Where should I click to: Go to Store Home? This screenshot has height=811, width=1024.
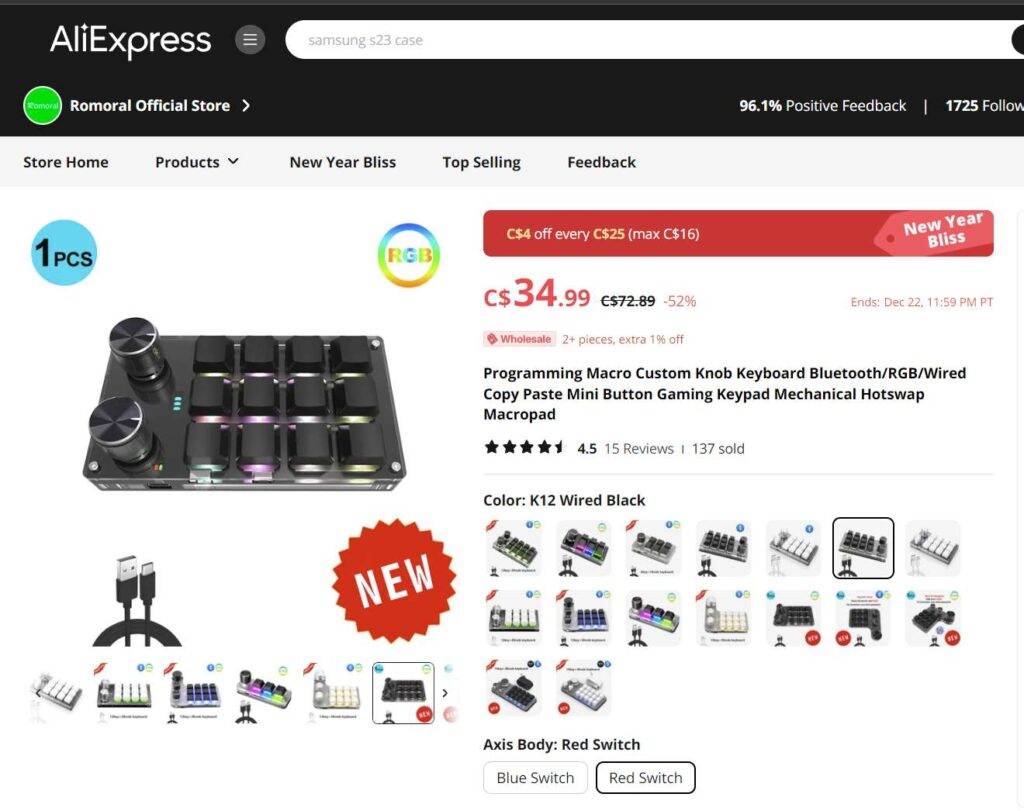click(x=66, y=162)
